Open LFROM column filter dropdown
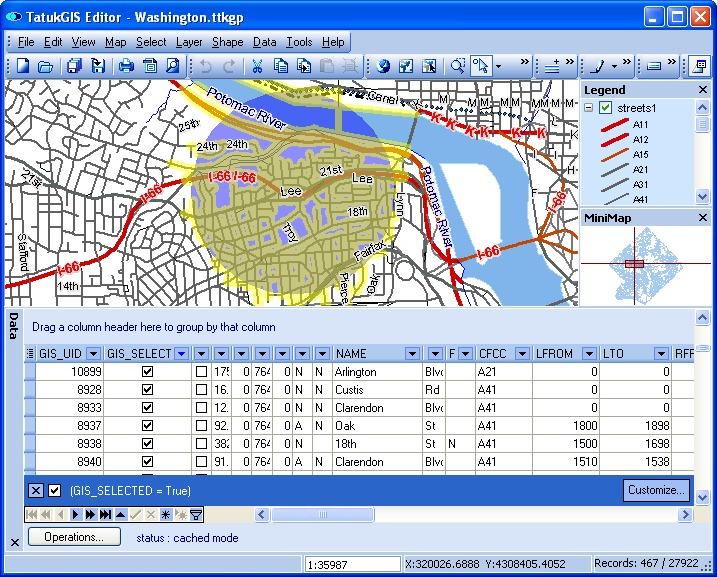 click(x=589, y=354)
